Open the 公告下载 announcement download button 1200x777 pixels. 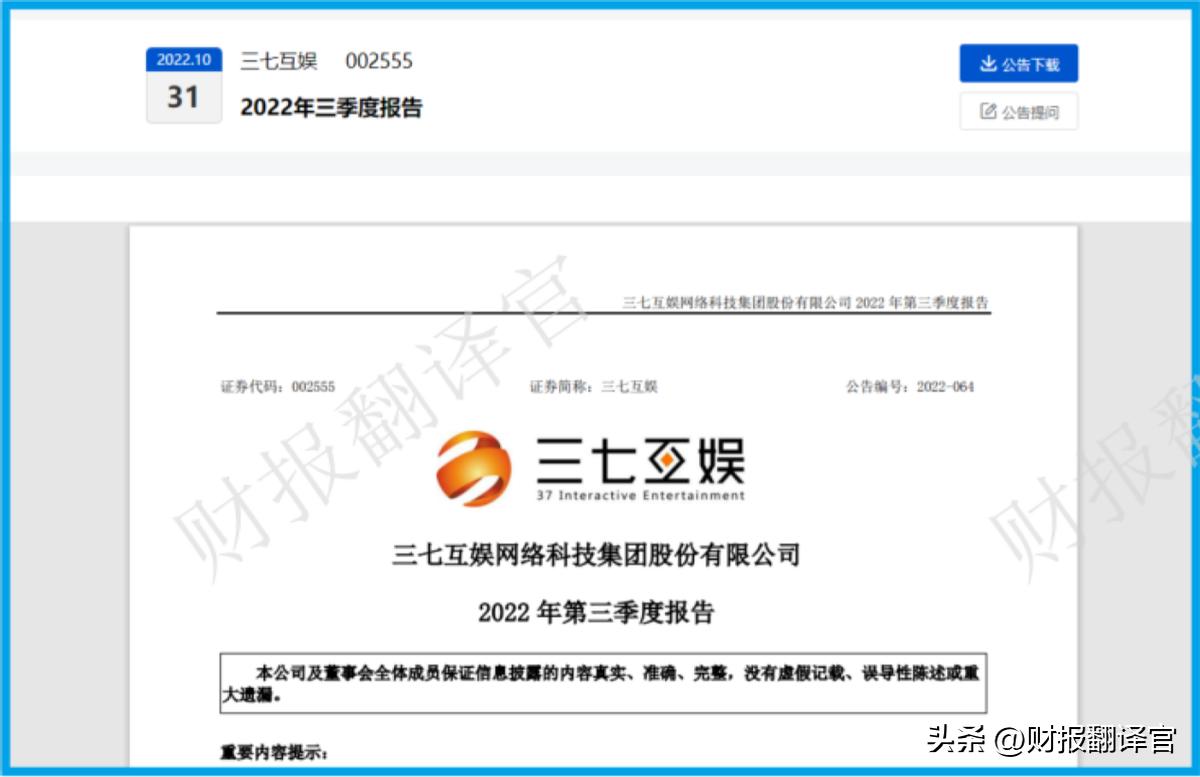[x=1020, y=63]
